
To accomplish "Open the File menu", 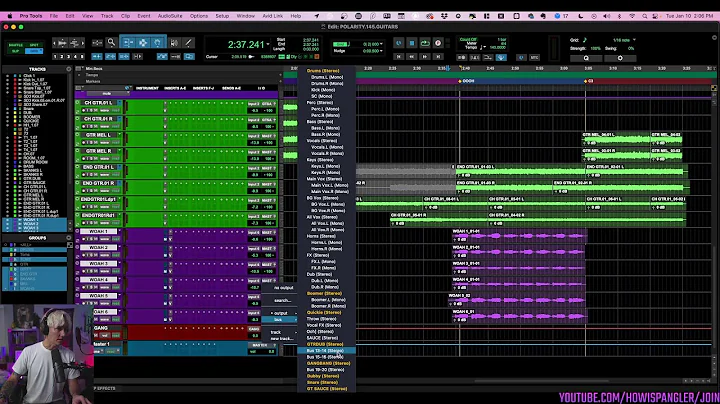I will coord(54,16).
